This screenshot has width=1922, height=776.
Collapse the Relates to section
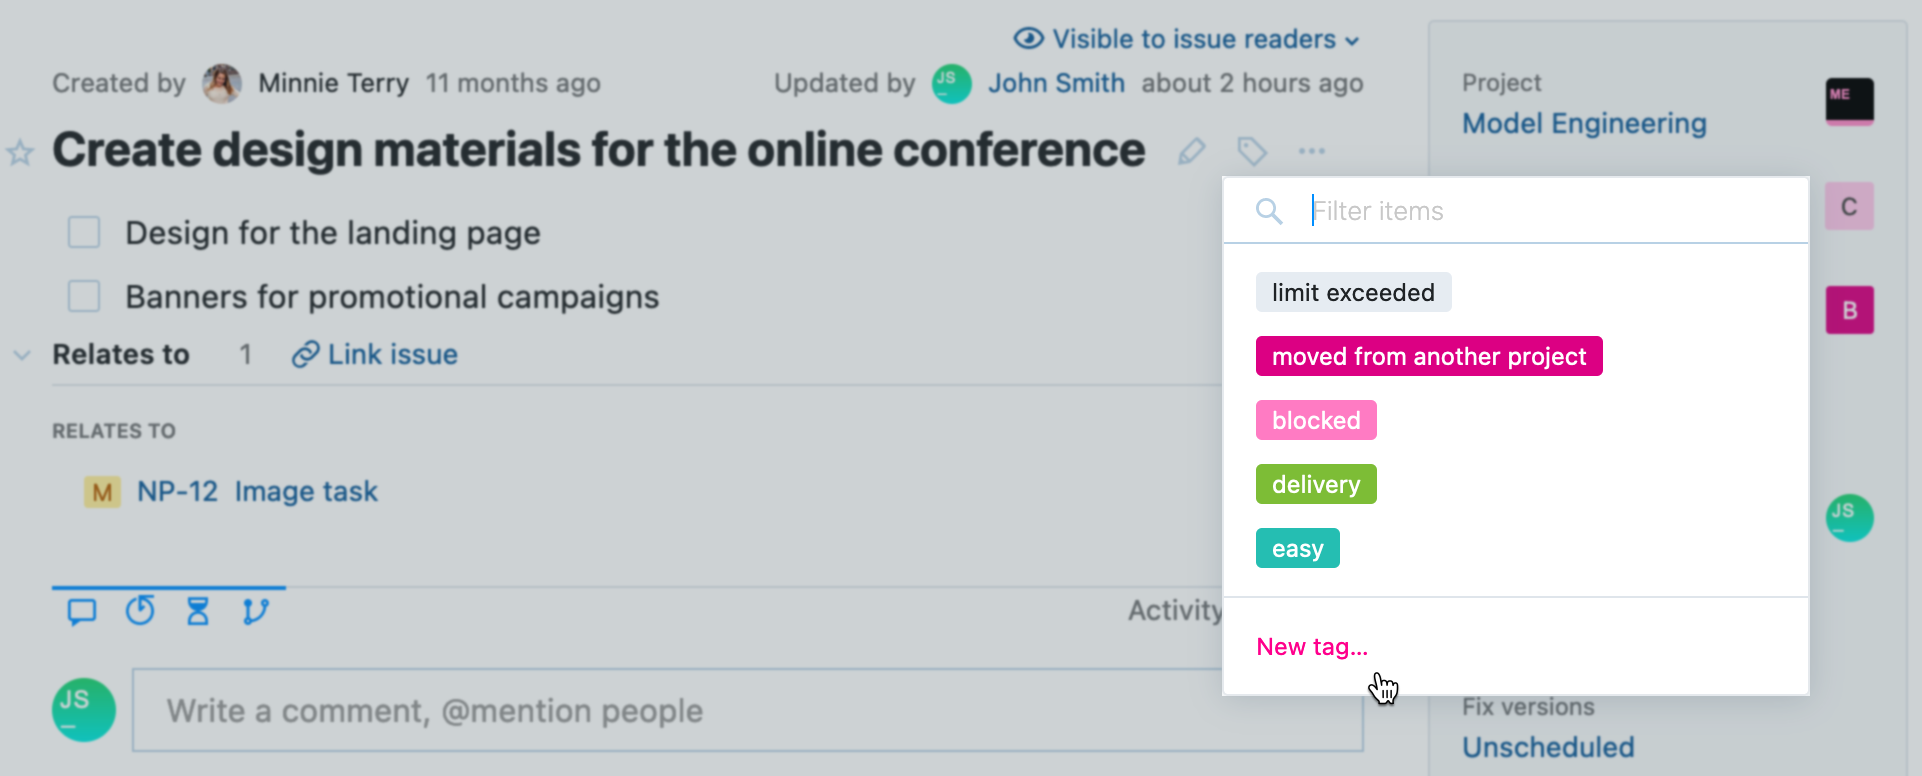21,354
